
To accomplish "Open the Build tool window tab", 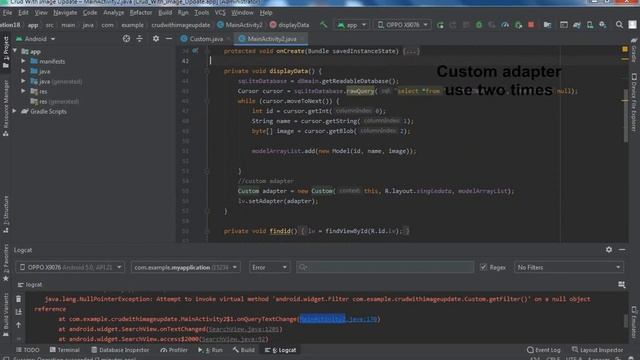I will pyautogui.click(x=244, y=350).
